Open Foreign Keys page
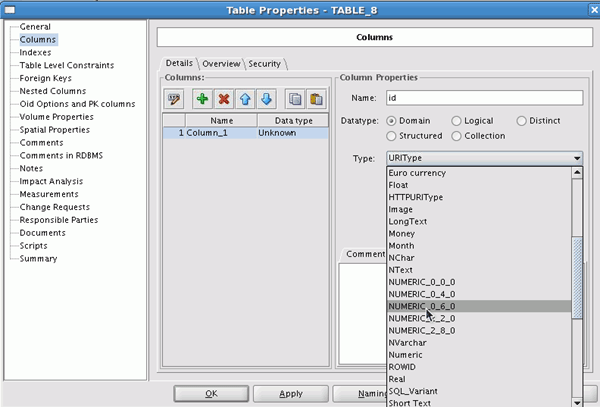 [x=46, y=78]
